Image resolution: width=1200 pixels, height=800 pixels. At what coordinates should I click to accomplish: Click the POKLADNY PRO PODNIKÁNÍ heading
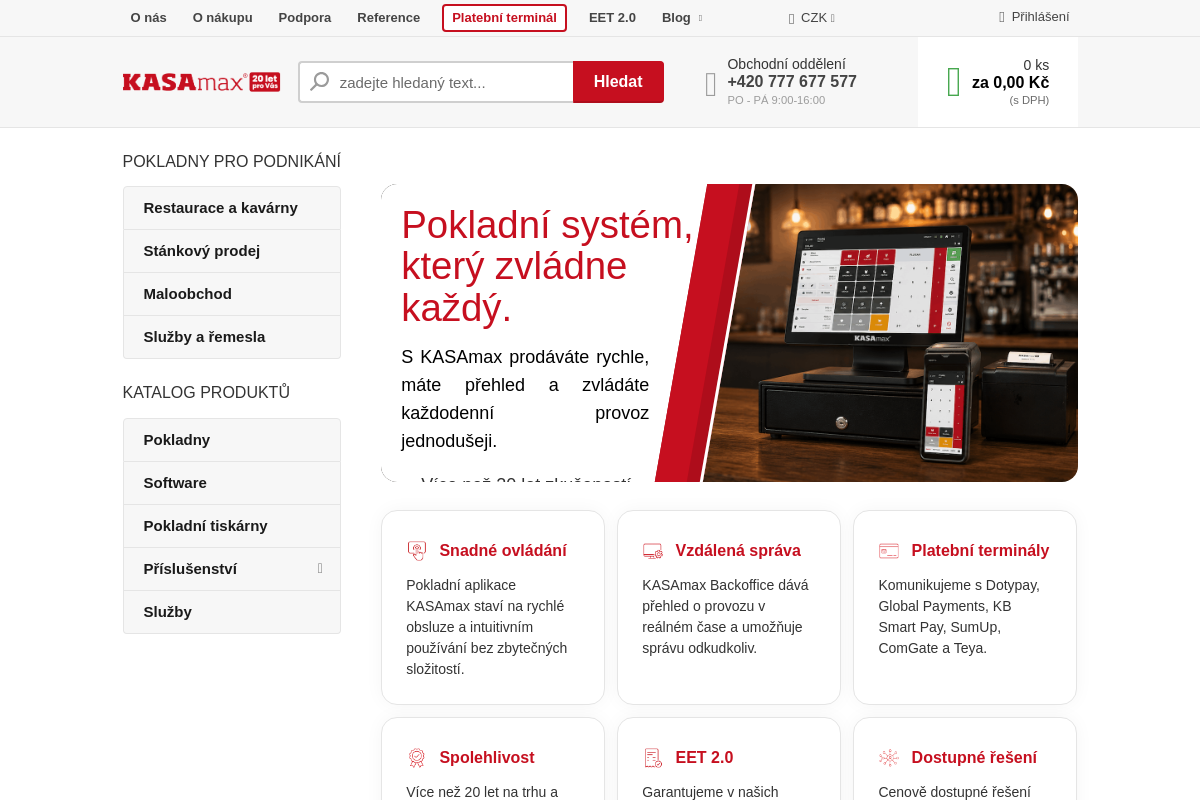click(x=232, y=162)
